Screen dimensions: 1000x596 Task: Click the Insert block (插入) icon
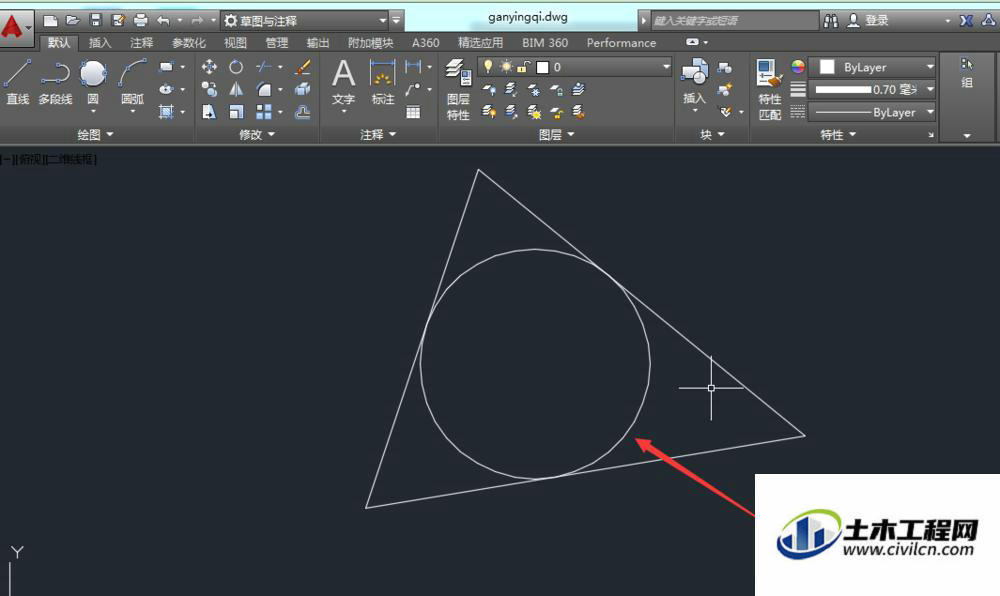(x=694, y=81)
